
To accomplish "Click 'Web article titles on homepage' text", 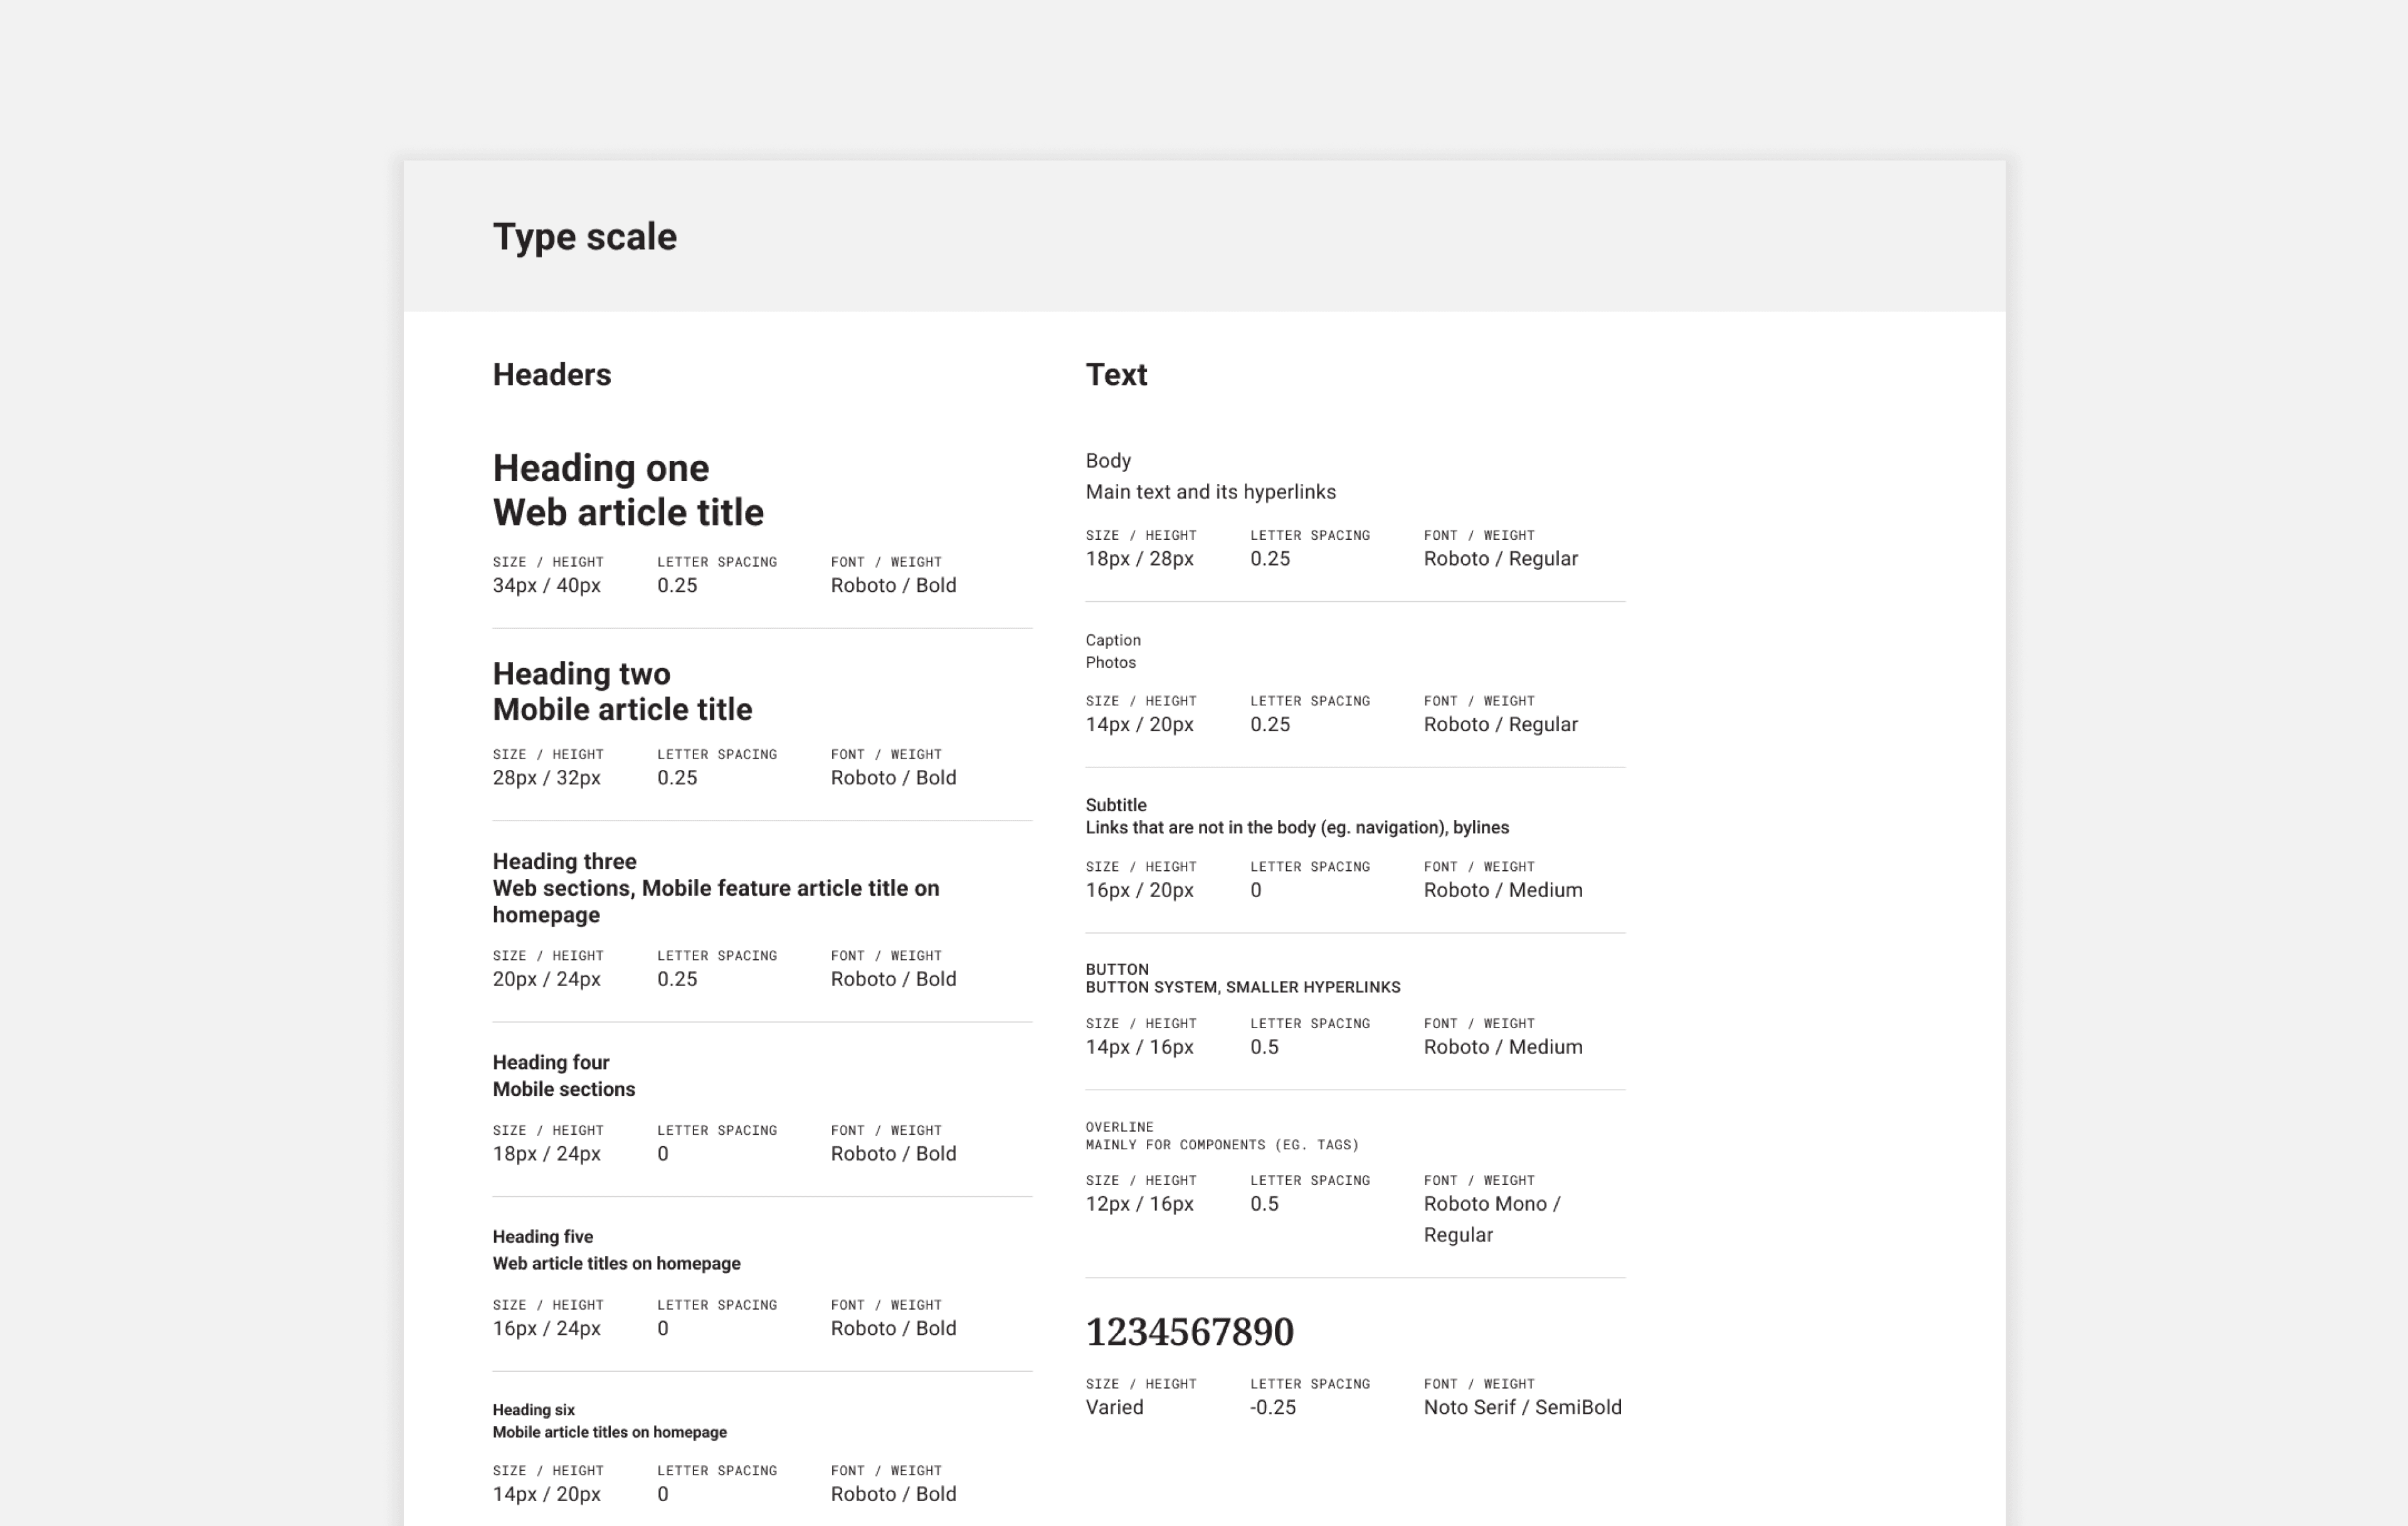I will [616, 1263].
